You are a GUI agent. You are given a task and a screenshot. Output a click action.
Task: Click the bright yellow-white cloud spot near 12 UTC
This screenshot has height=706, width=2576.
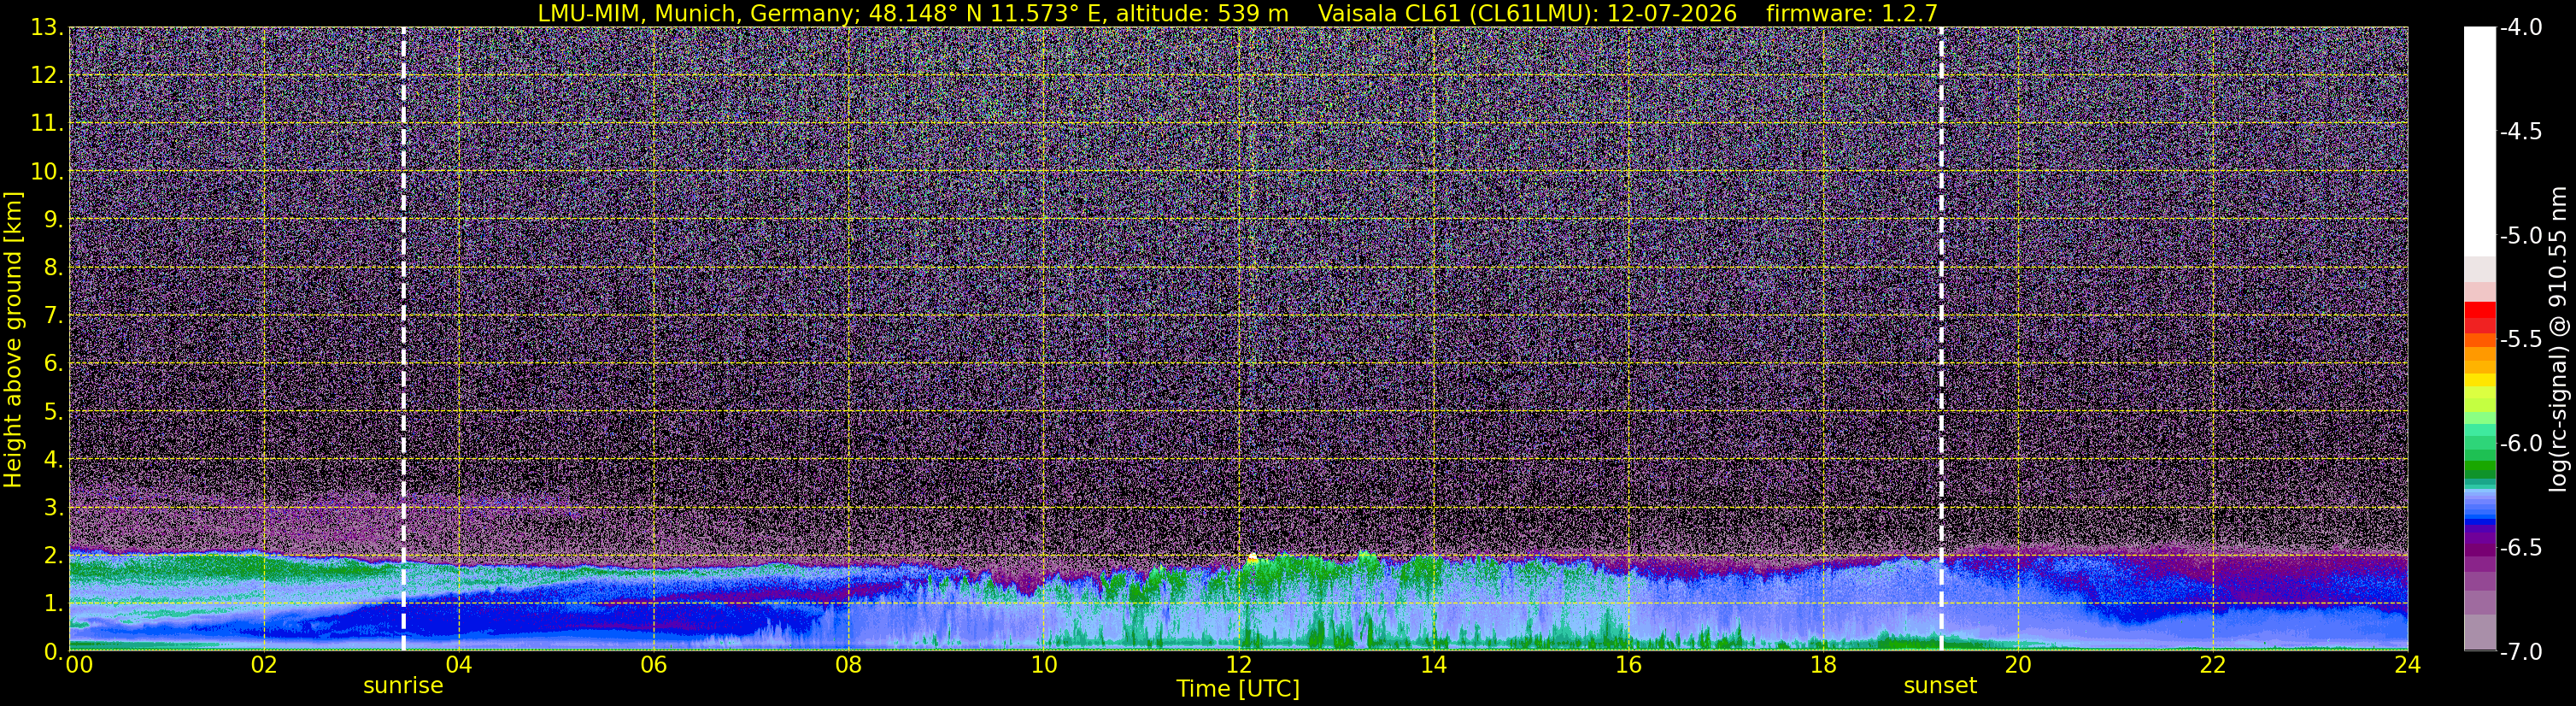(x=1252, y=558)
